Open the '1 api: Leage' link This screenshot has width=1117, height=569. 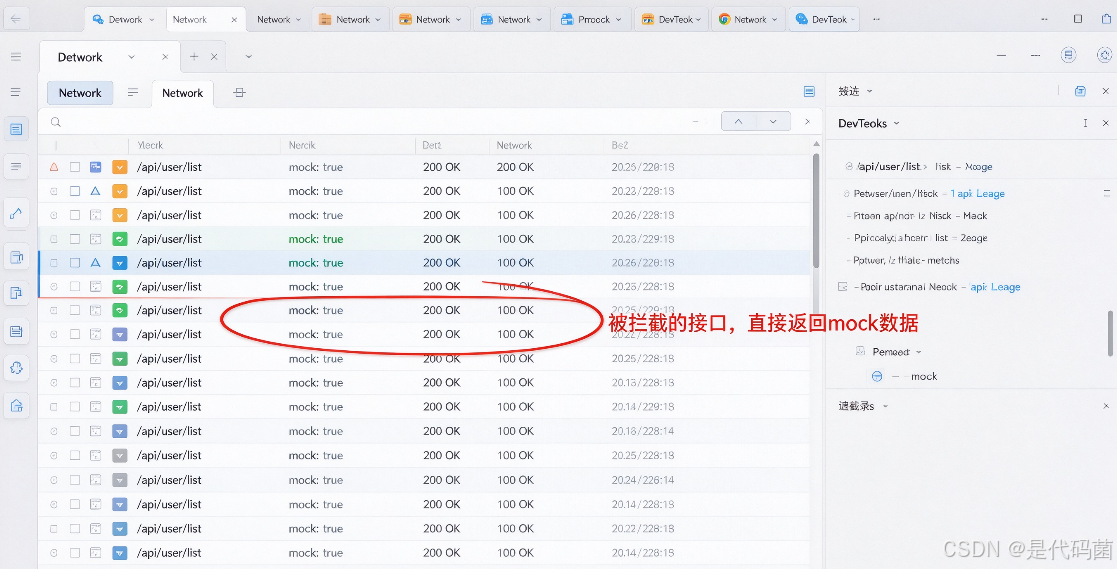977,194
